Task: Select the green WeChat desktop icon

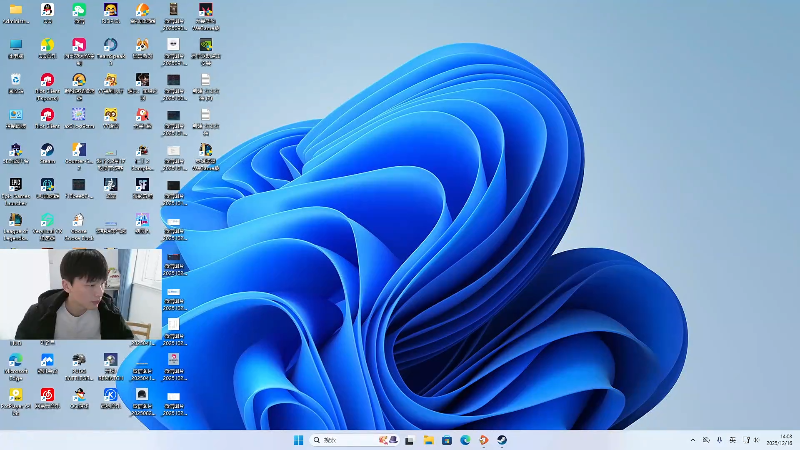Action: (79, 11)
